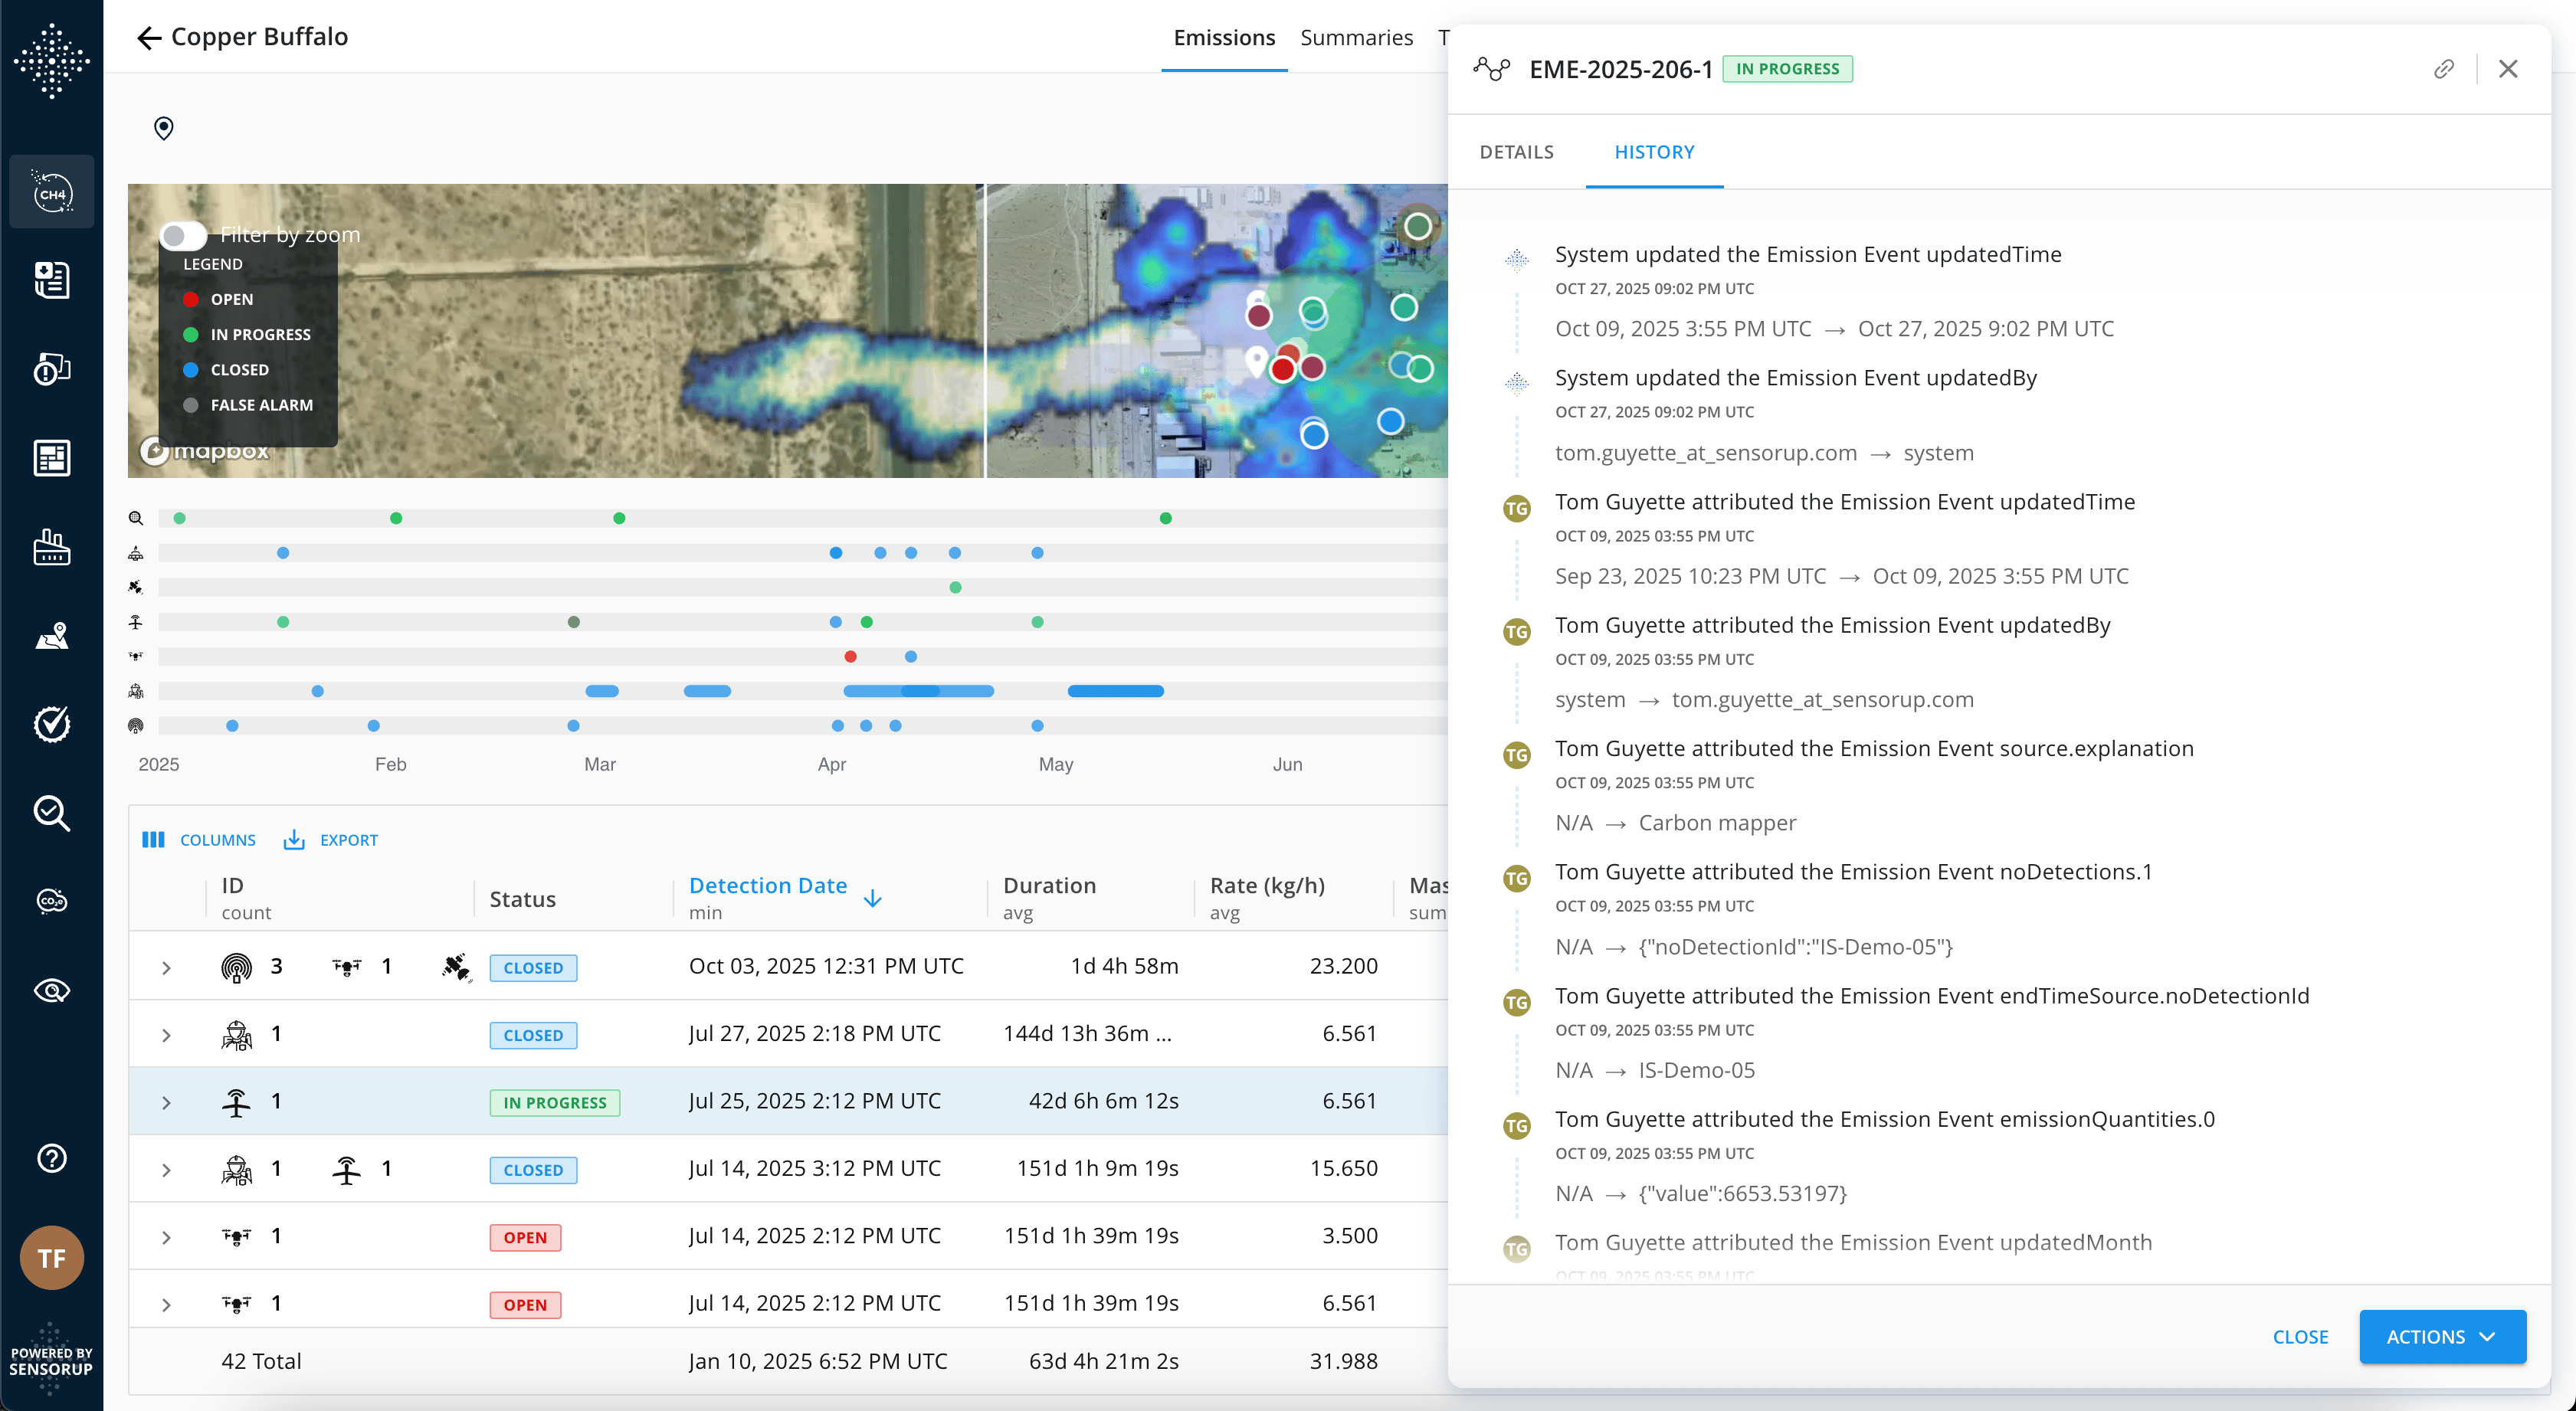This screenshot has width=2576, height=1411.
Task: Click the map location pin icon
Action: pos(164,128)
